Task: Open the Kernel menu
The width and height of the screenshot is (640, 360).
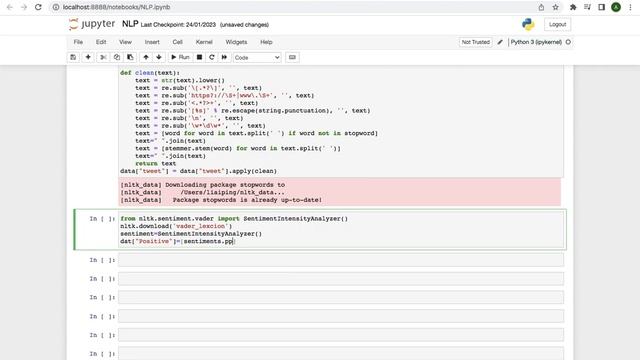Action: tap(204, 42)
